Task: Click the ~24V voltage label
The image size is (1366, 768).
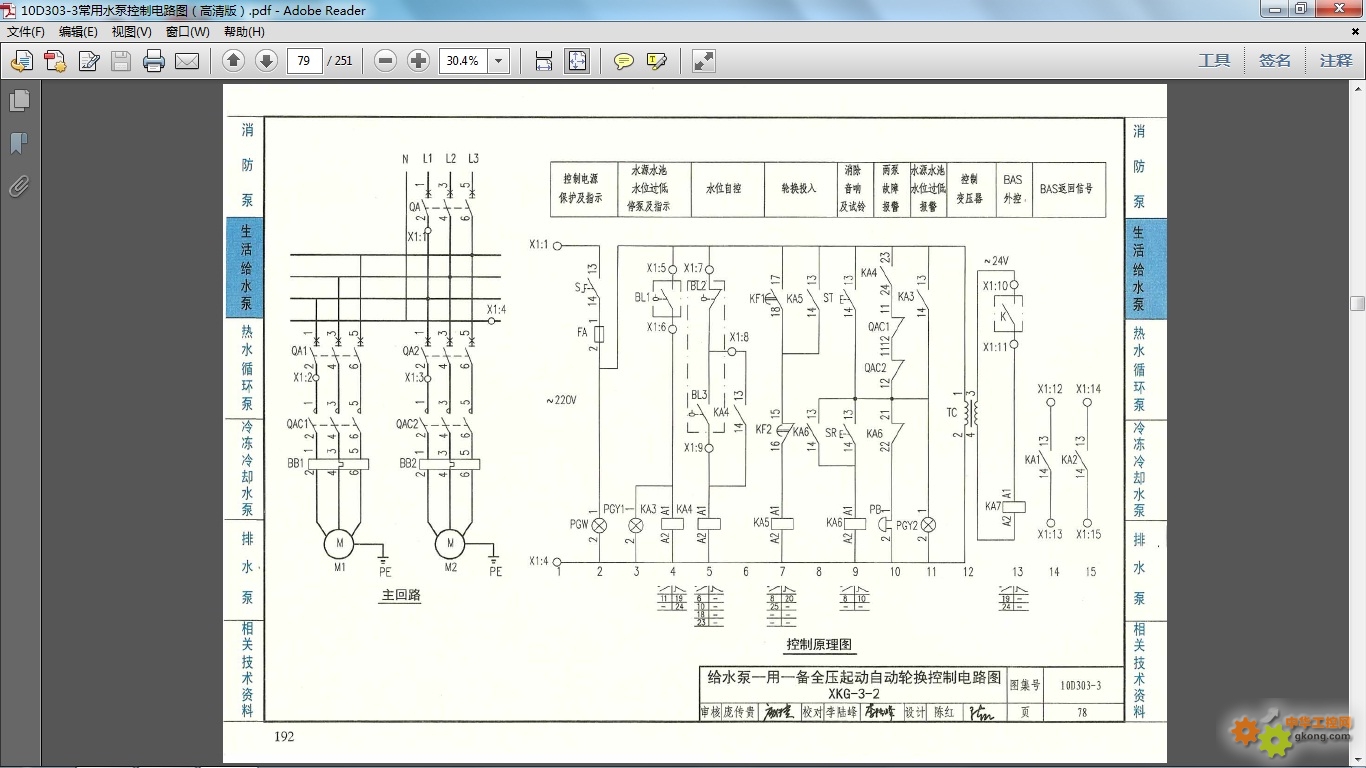Action: (996, 261)
